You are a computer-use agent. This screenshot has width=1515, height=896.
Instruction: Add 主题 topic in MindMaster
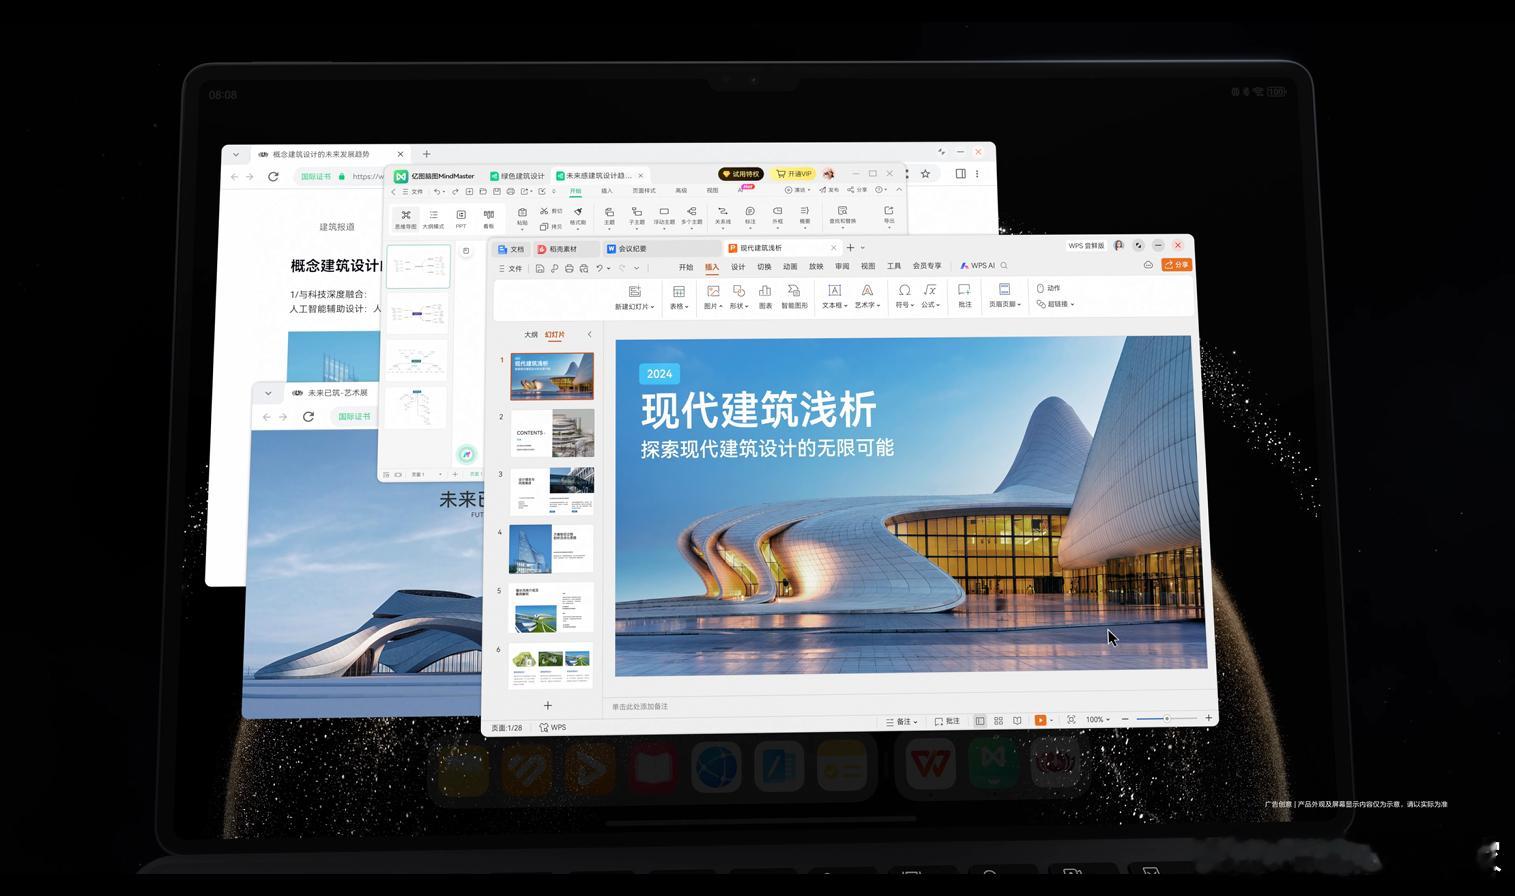(x=609, y=216)
